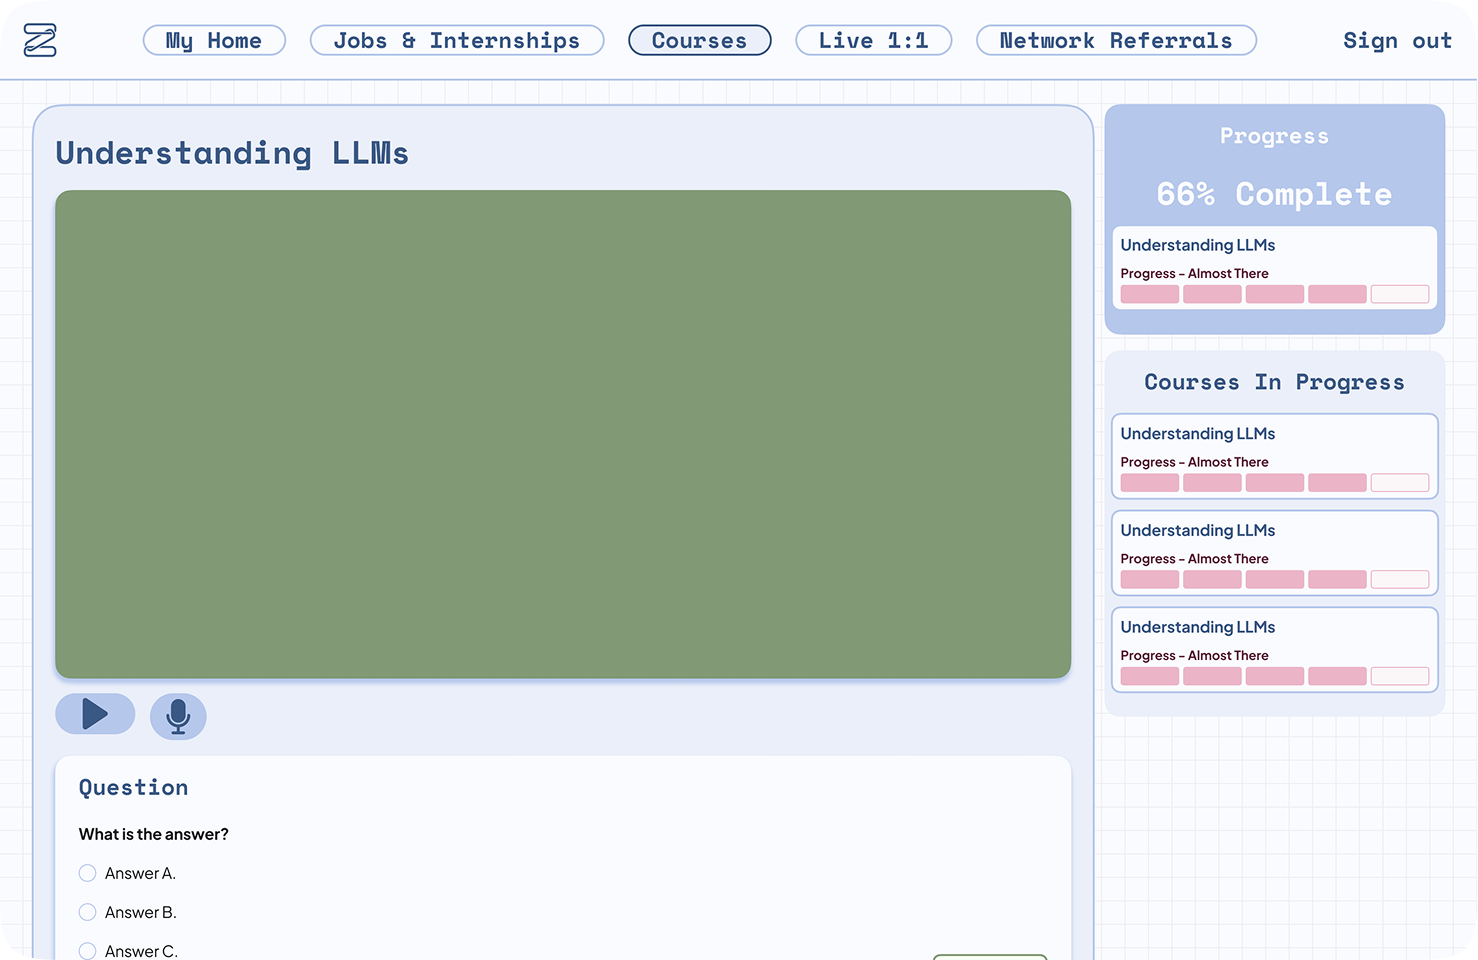Click the Z logo icon

point(40,40)
